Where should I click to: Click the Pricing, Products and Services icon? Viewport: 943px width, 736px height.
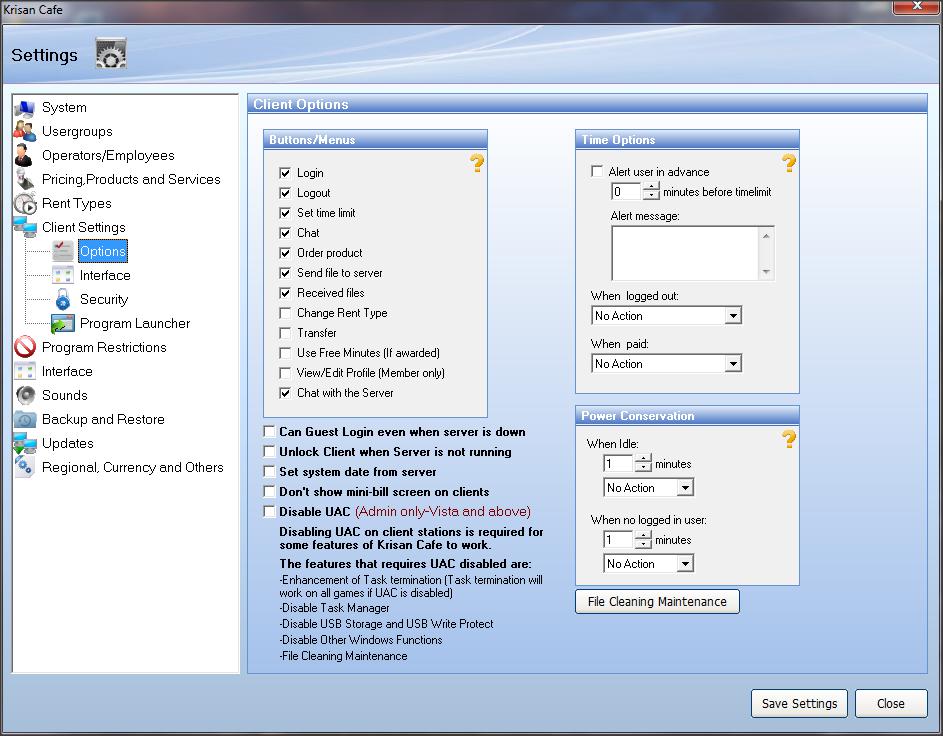point(25,180)
